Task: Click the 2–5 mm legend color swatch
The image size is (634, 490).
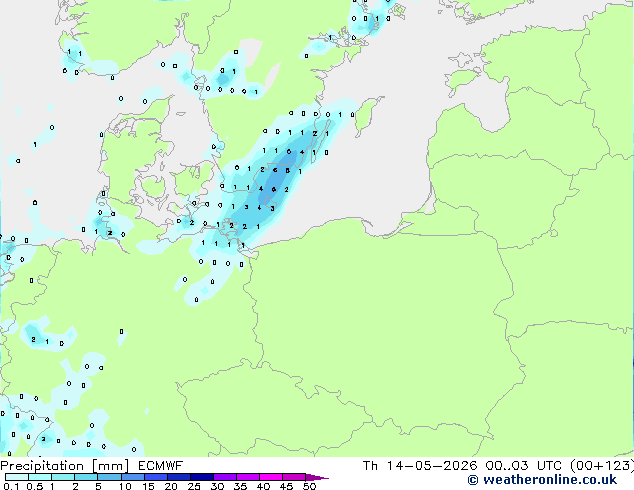Action: [86, 477]
